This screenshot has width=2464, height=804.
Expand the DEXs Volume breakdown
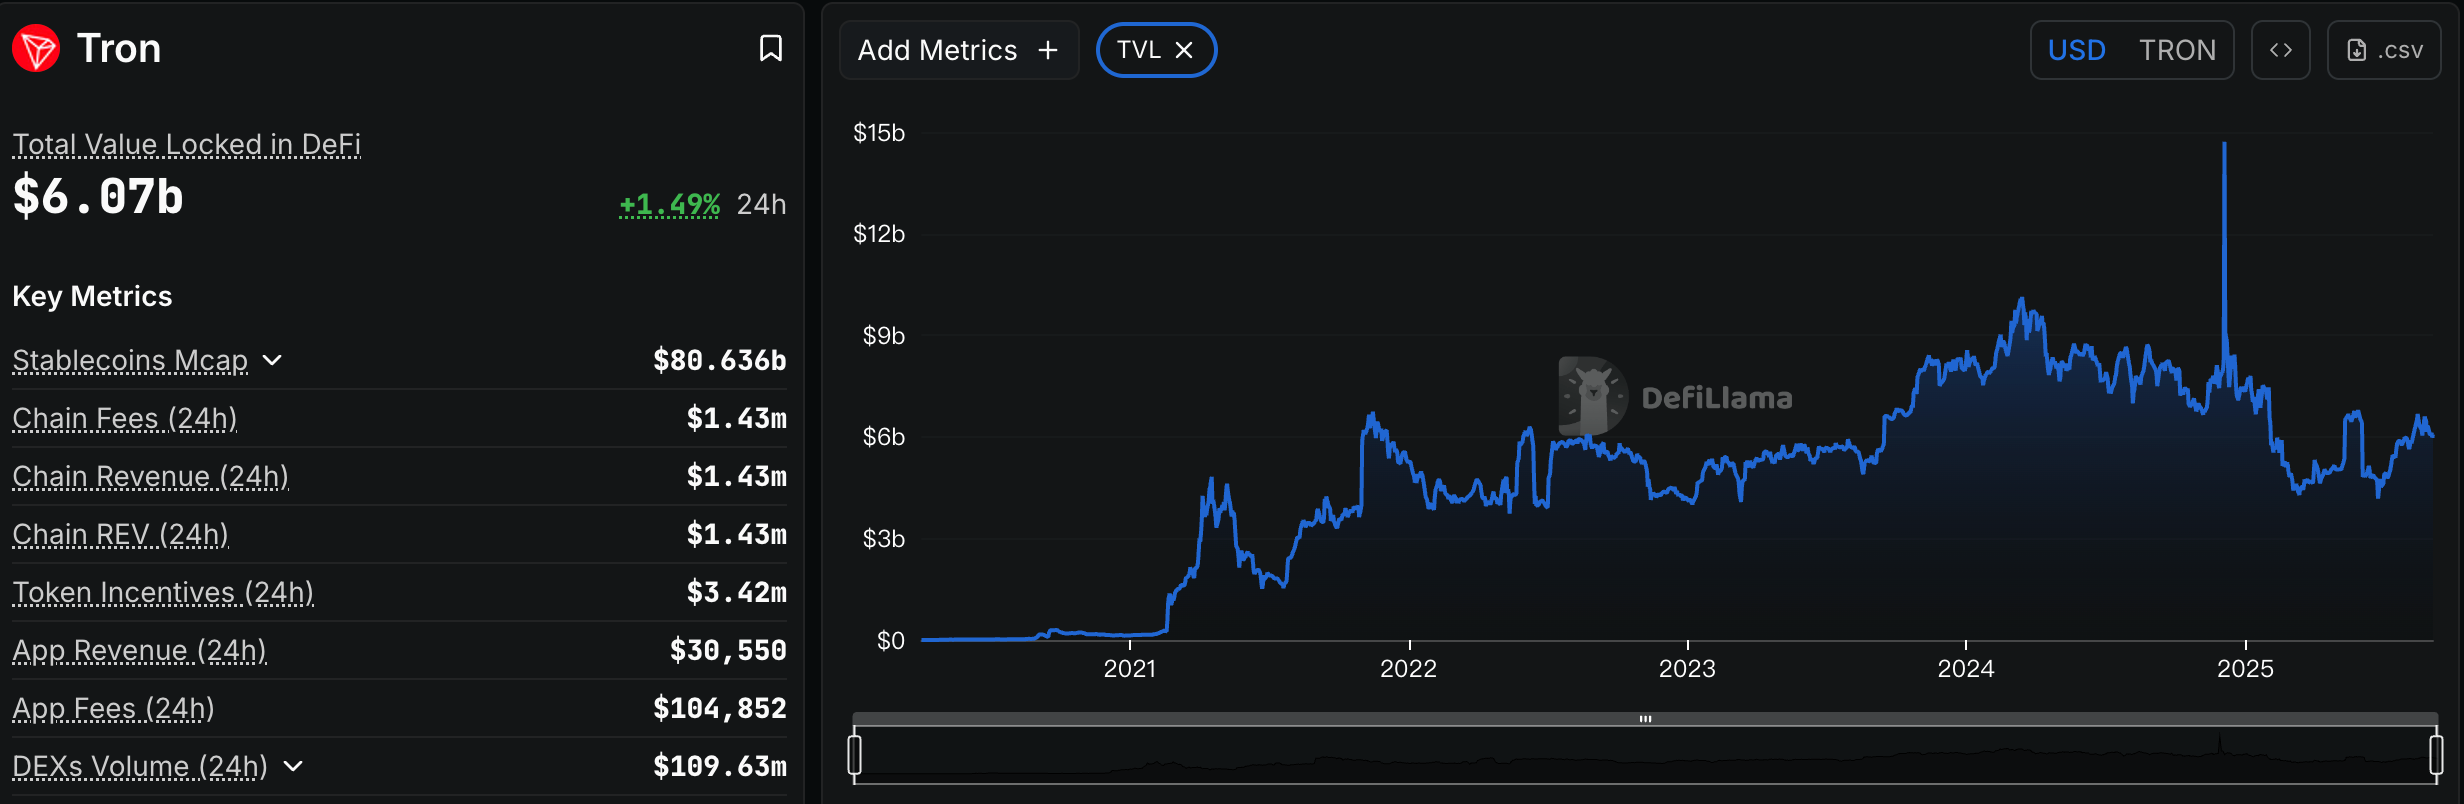pyautogui.click(x=291, y=767)
